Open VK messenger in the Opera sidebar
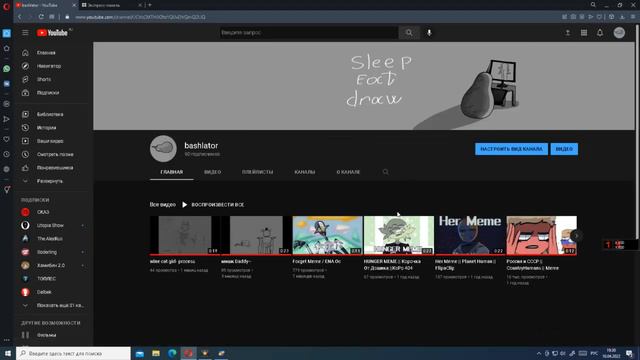Viewport: 640px width, 360px height. [x=7, y=84]
